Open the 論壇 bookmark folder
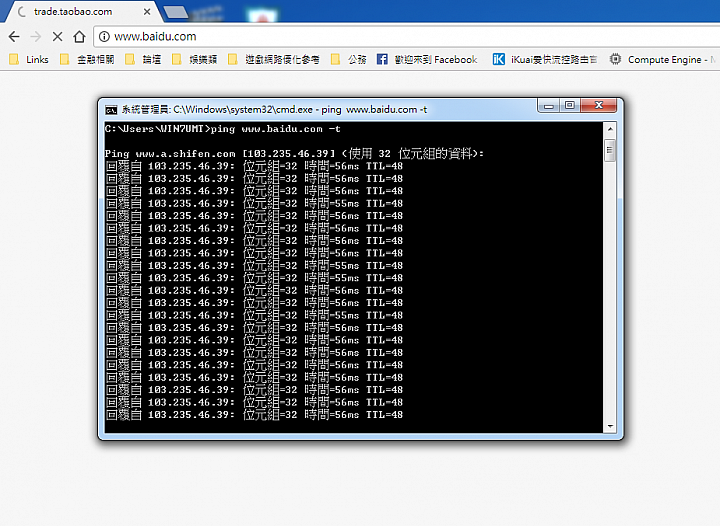 pos(144,59)
